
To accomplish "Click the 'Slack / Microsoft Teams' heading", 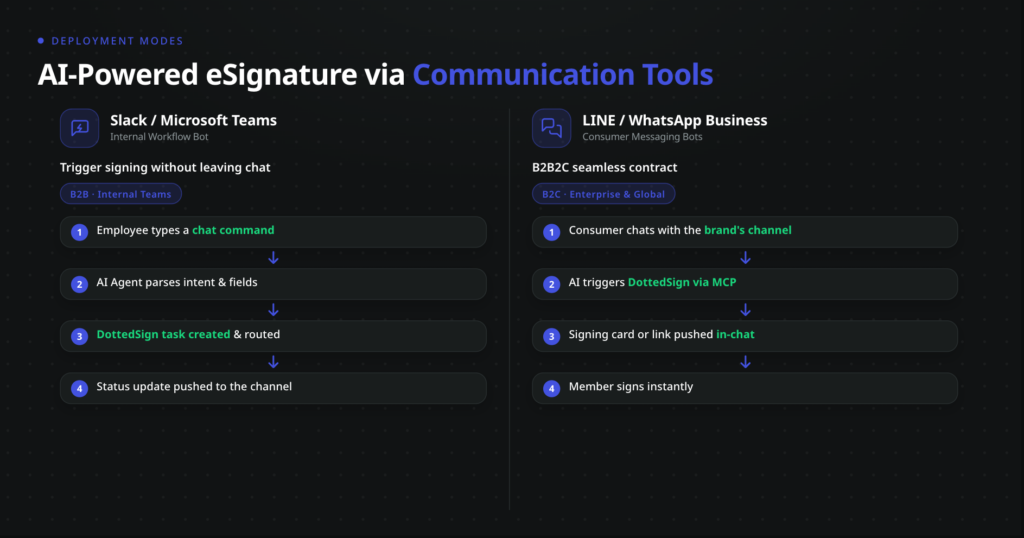I will click(x=193, y=120).
